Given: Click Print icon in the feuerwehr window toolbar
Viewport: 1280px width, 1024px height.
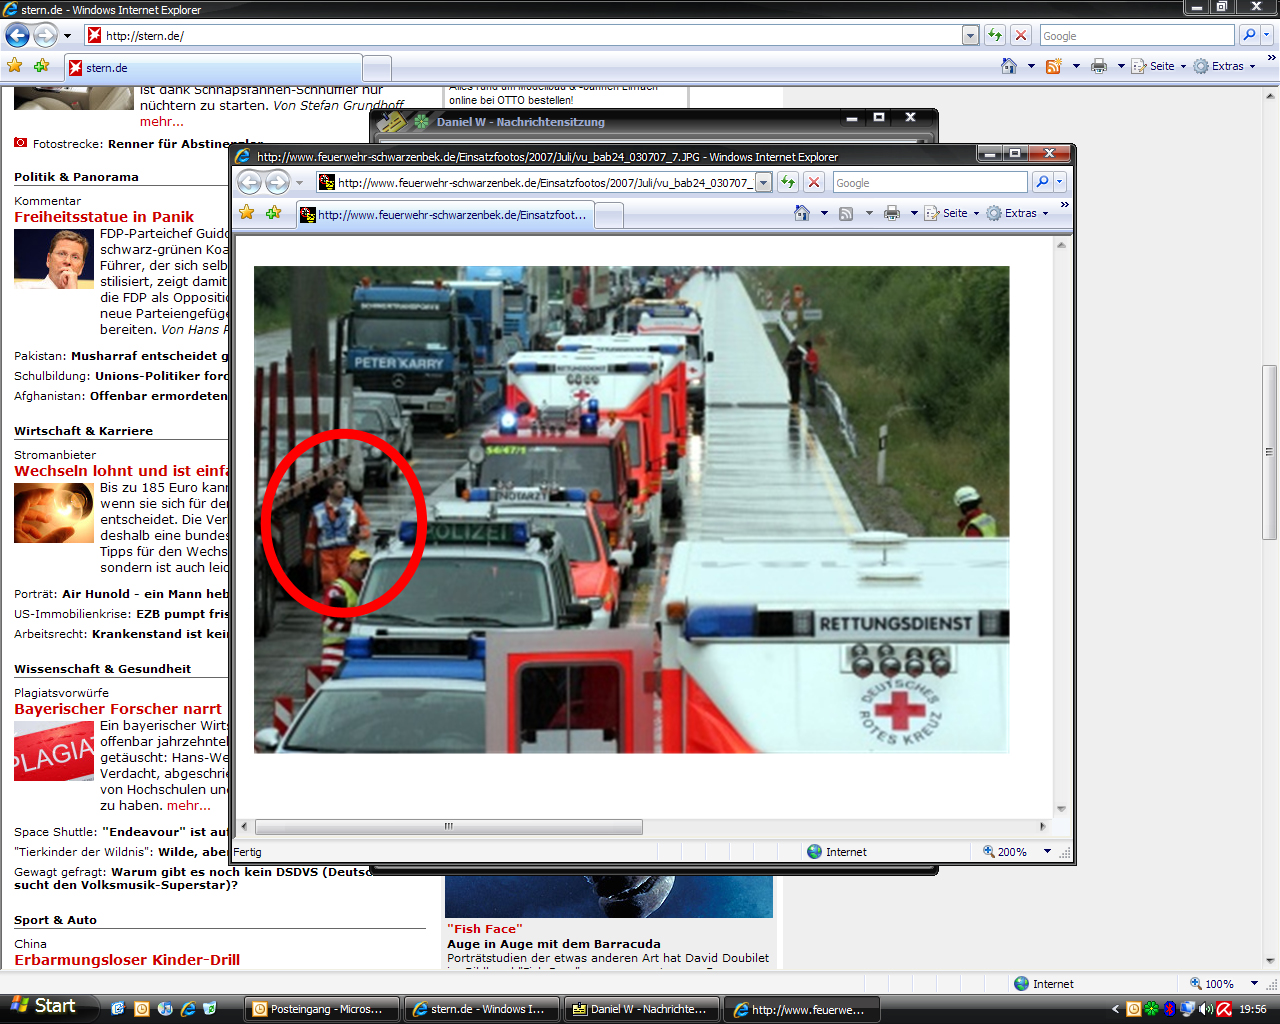Looking at the screenshot, I should click(x=892, y=213).
